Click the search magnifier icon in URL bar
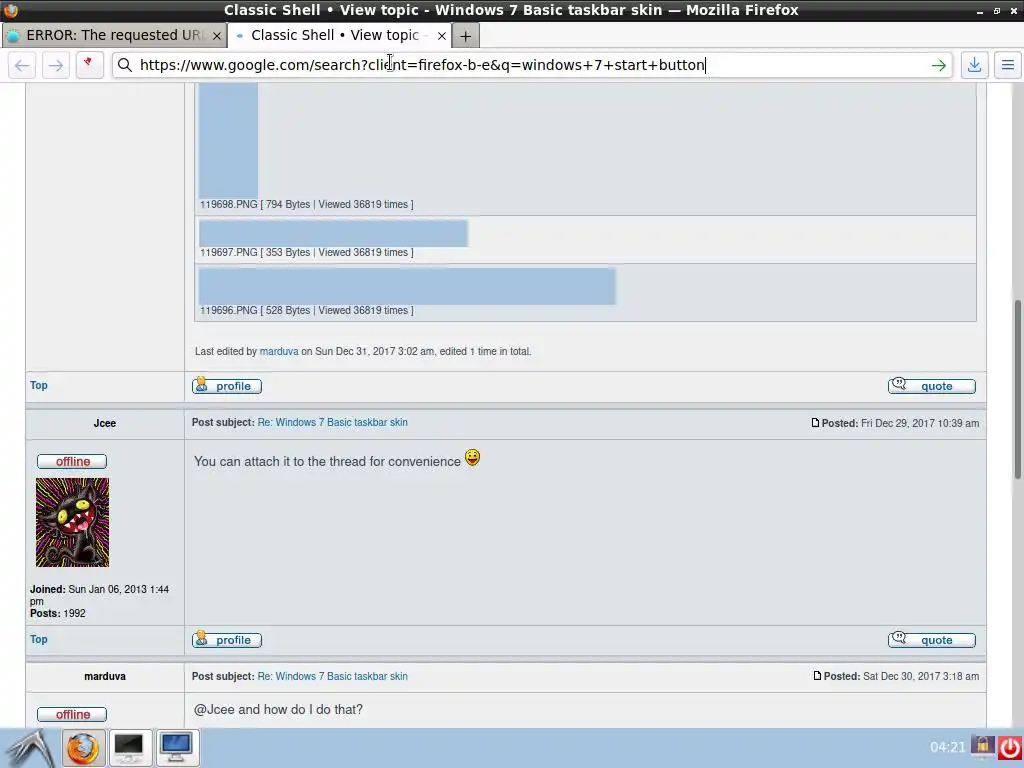This screenshot has width=1024, height=768. (x=125, y=65)
